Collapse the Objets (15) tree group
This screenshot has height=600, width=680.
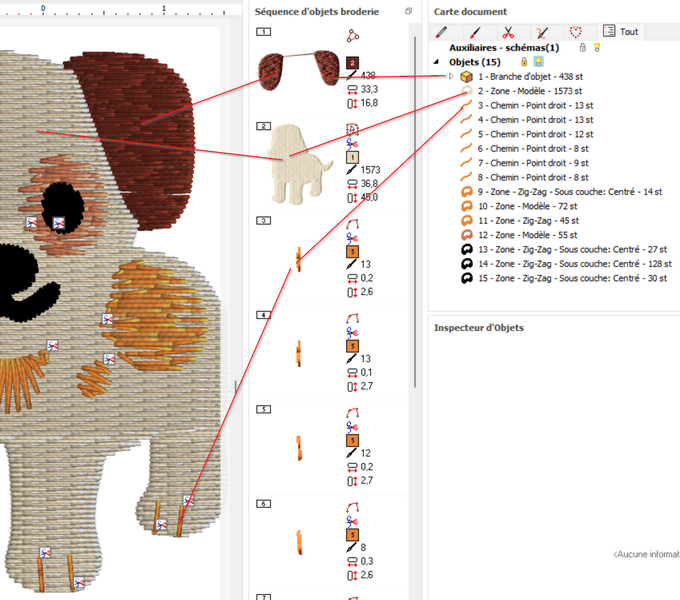(x=436, y=62)
